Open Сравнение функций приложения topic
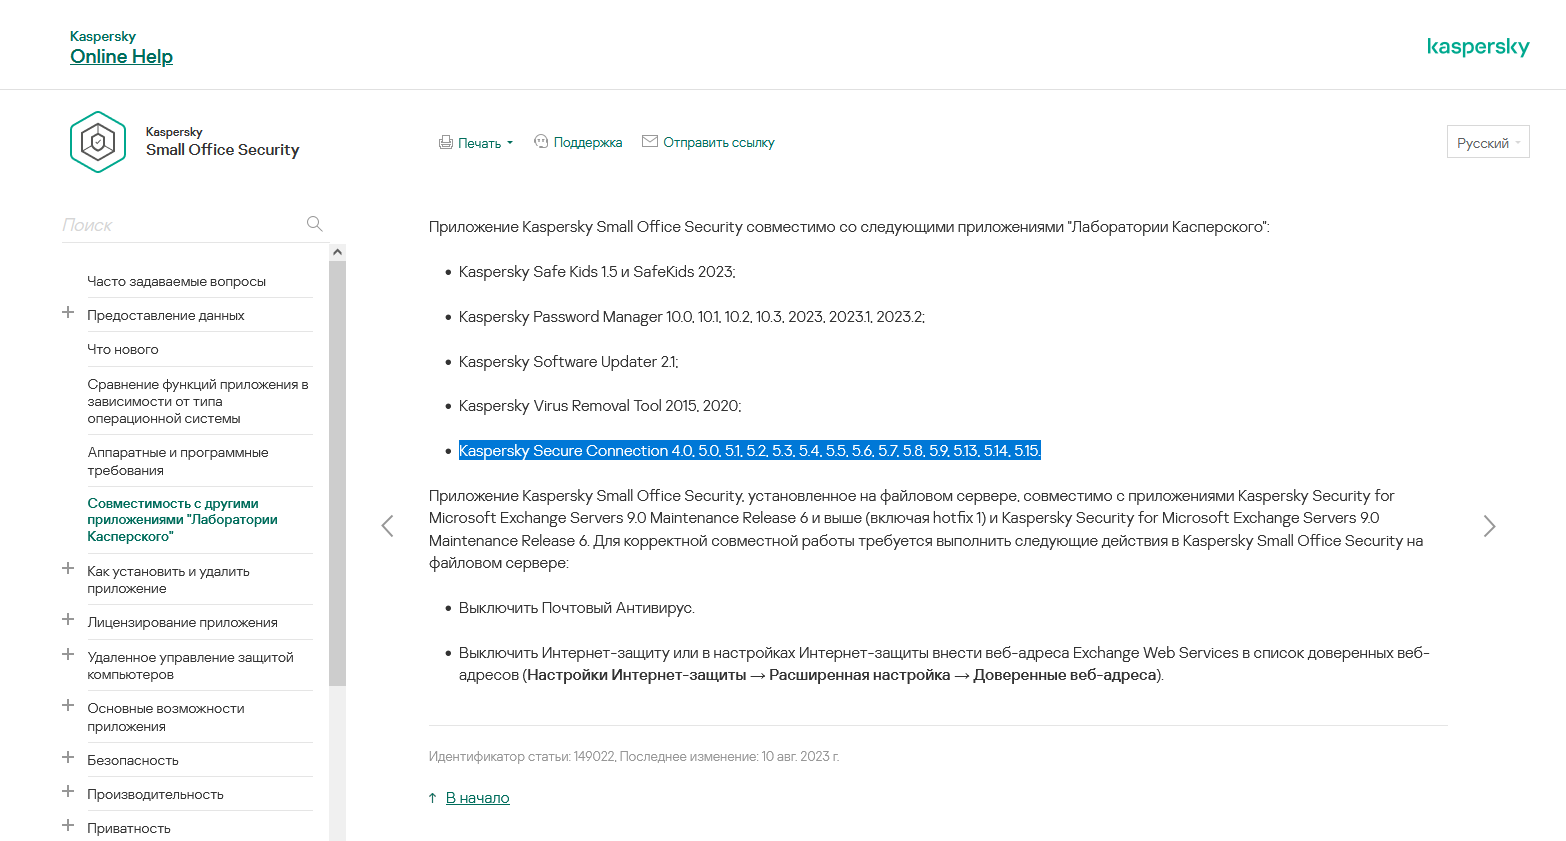This screenshot has height=841, width=1566. pyautogui.click(x=198, y=401)
